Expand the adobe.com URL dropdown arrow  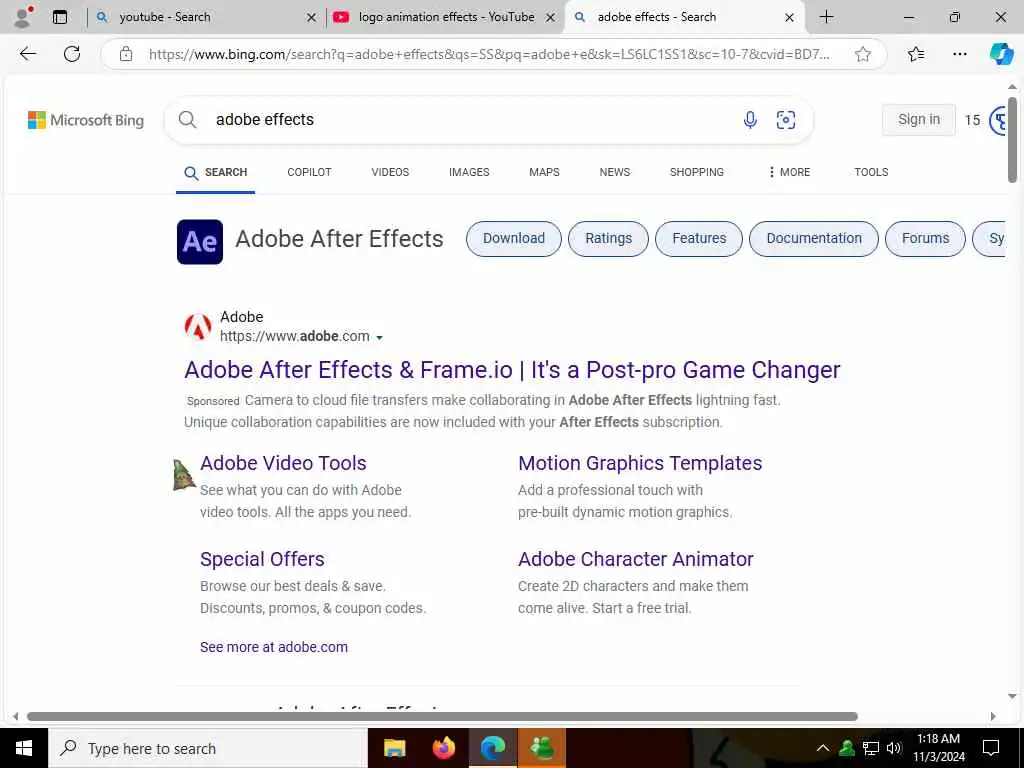coord(379,338)
